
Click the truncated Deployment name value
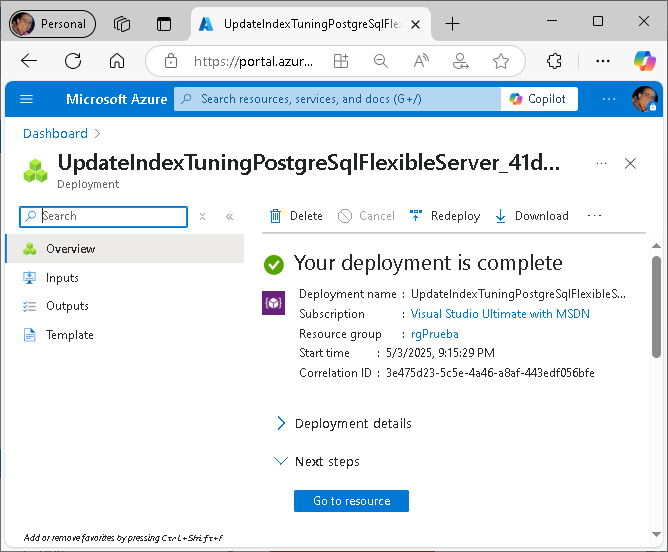(518, 294)
